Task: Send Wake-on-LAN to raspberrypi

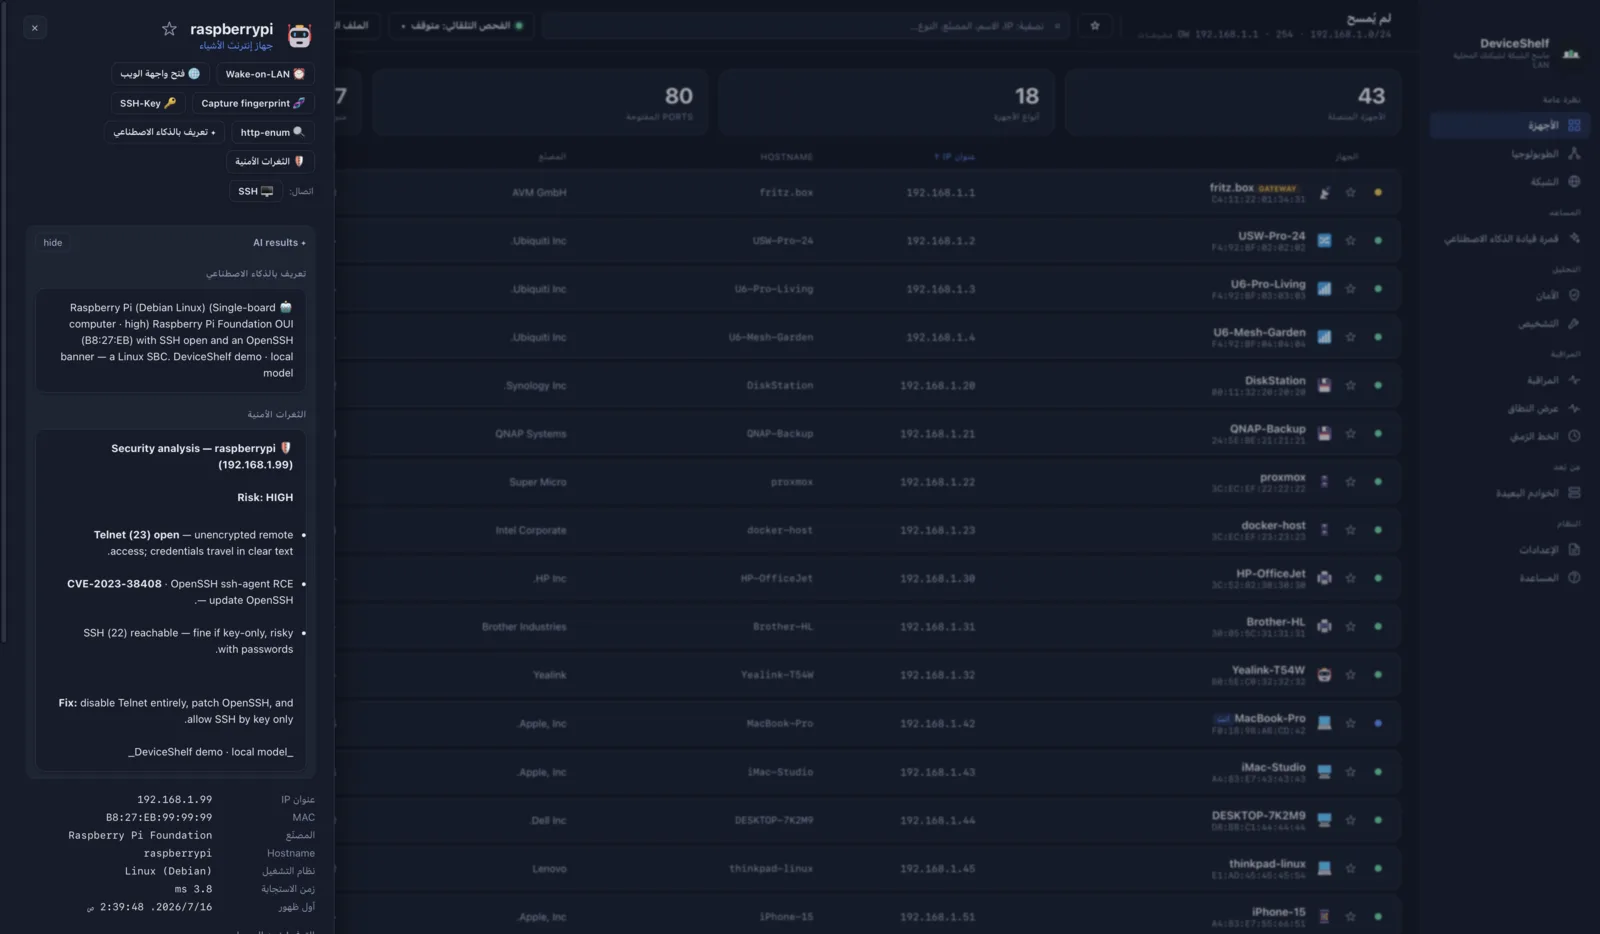Action: pyautogui.click(x=265, y=74)
